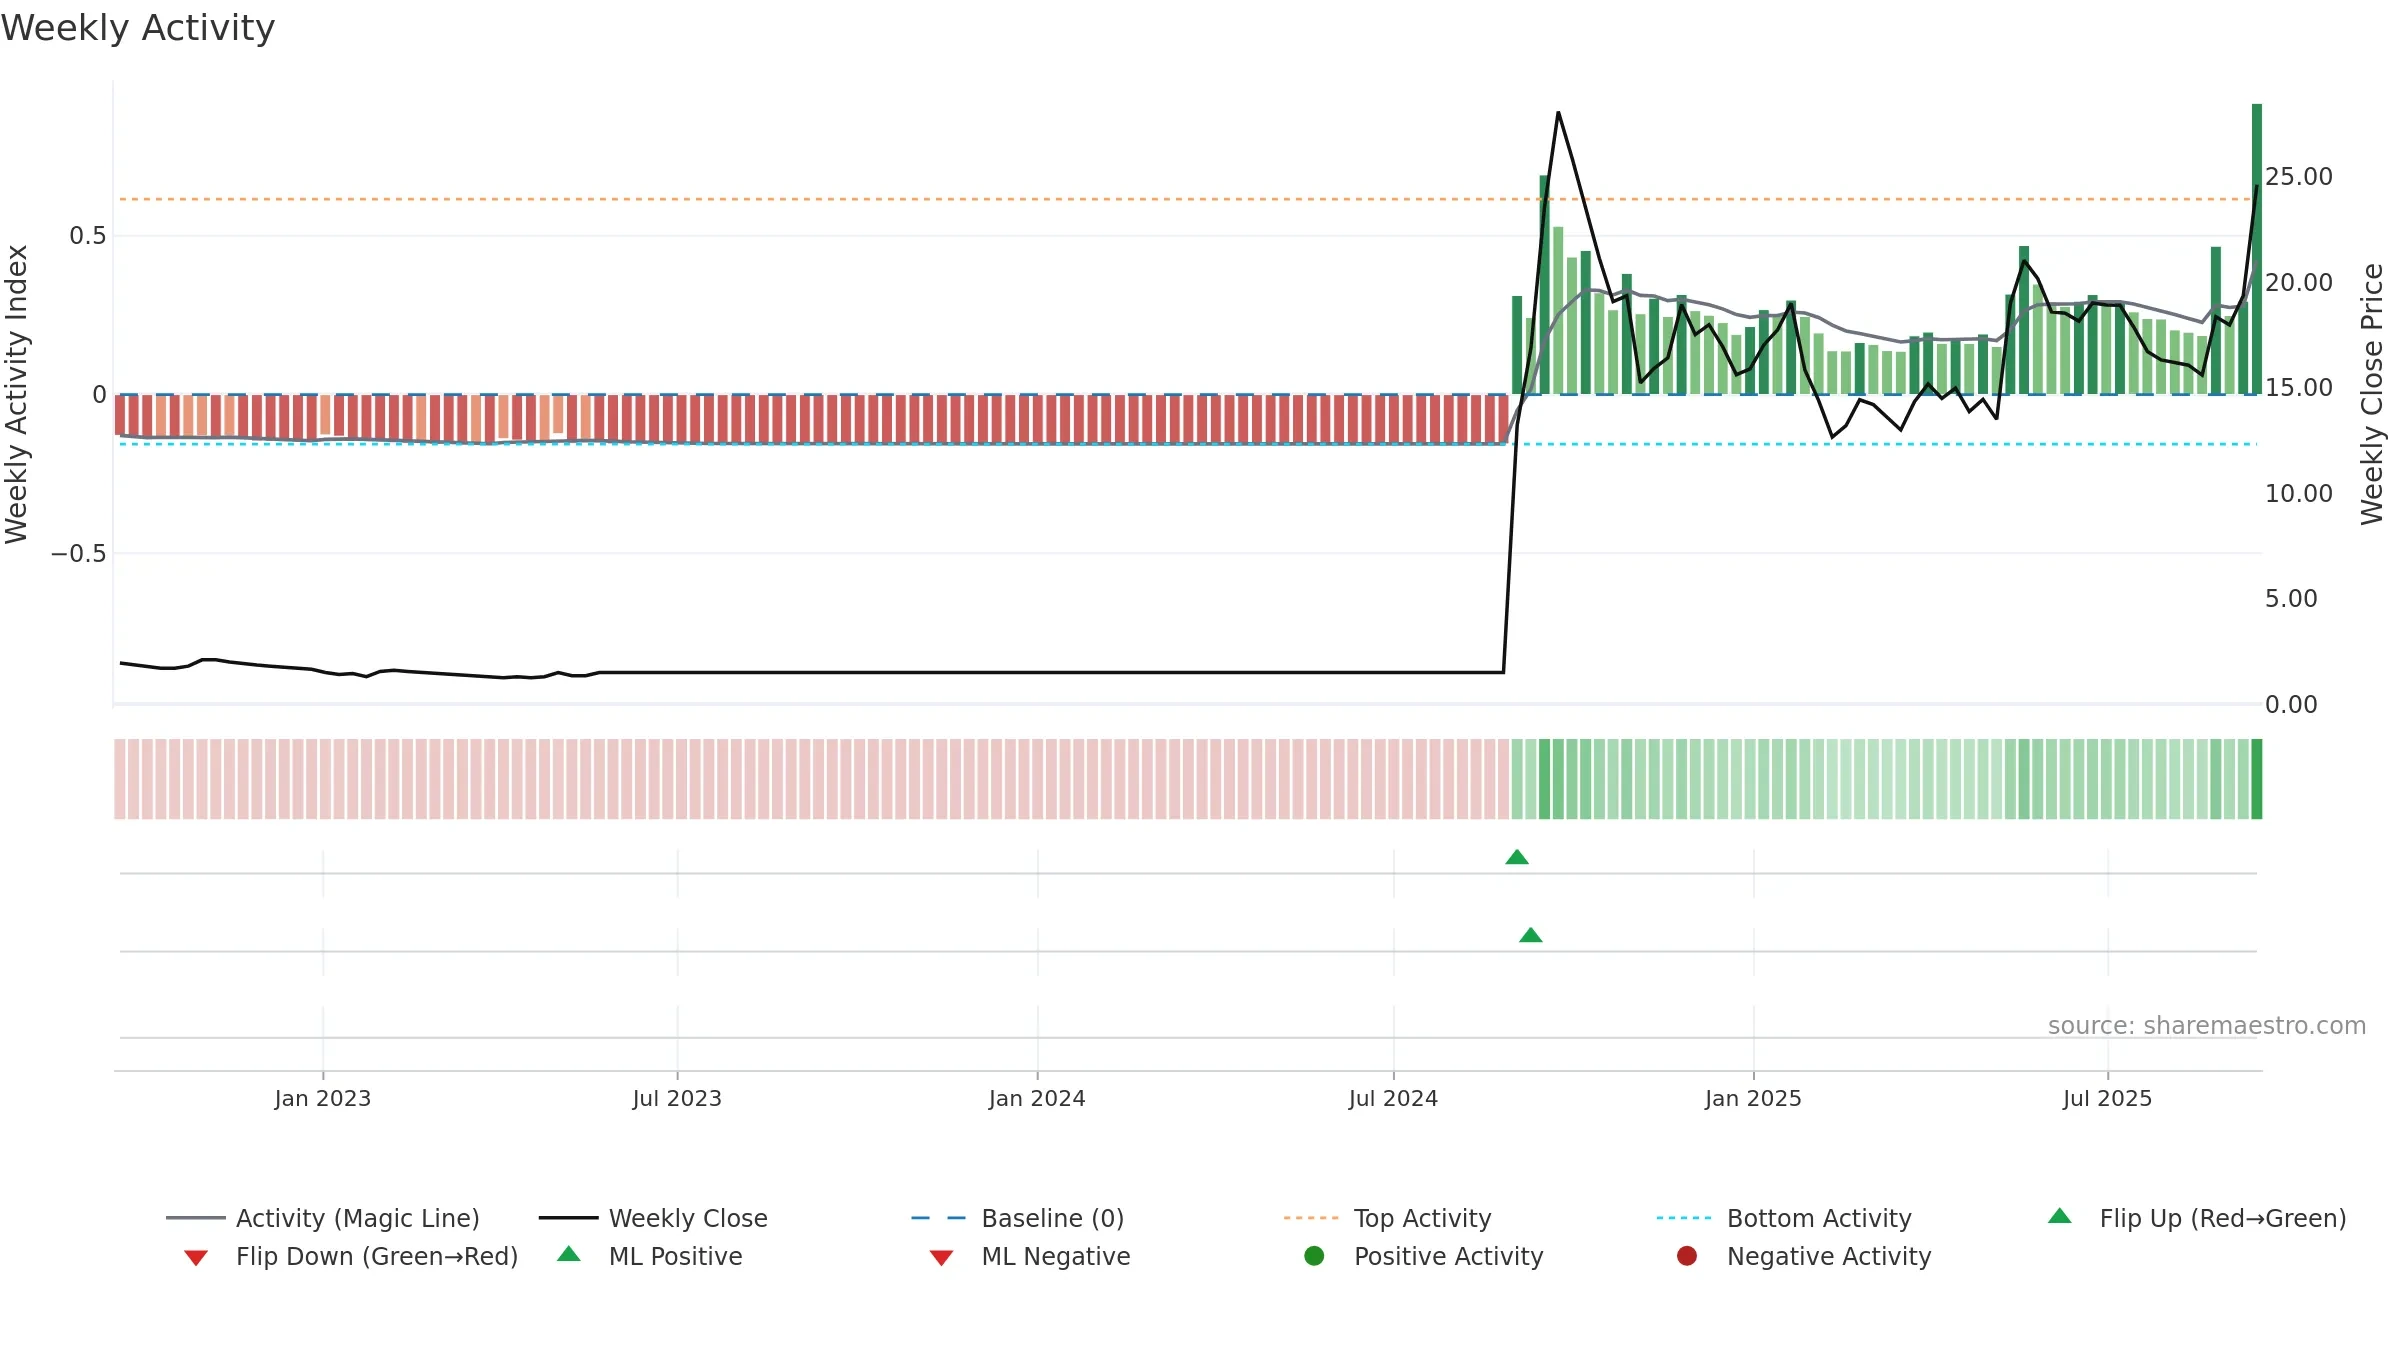Click the source: sharemaestro.com text
2400x1350 pixels.
(2207, 1026)
